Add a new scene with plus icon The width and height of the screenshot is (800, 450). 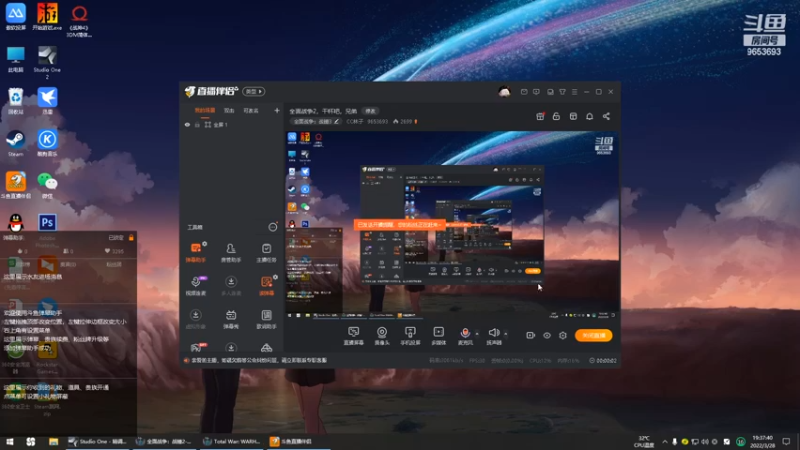coord(277,110)
